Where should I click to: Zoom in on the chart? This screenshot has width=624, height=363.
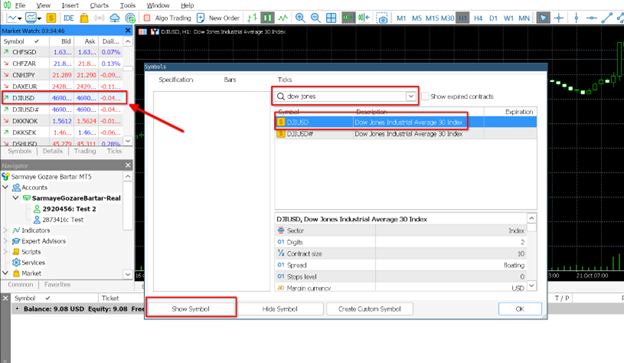(x=300, y=18)
